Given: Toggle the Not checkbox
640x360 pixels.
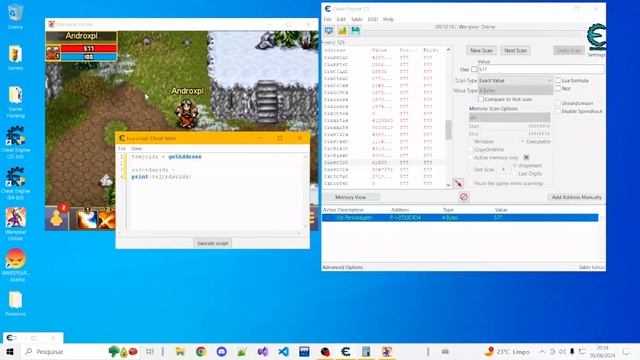Looking at the screenshot, I should pyautogui.click(x=558, y=88).
